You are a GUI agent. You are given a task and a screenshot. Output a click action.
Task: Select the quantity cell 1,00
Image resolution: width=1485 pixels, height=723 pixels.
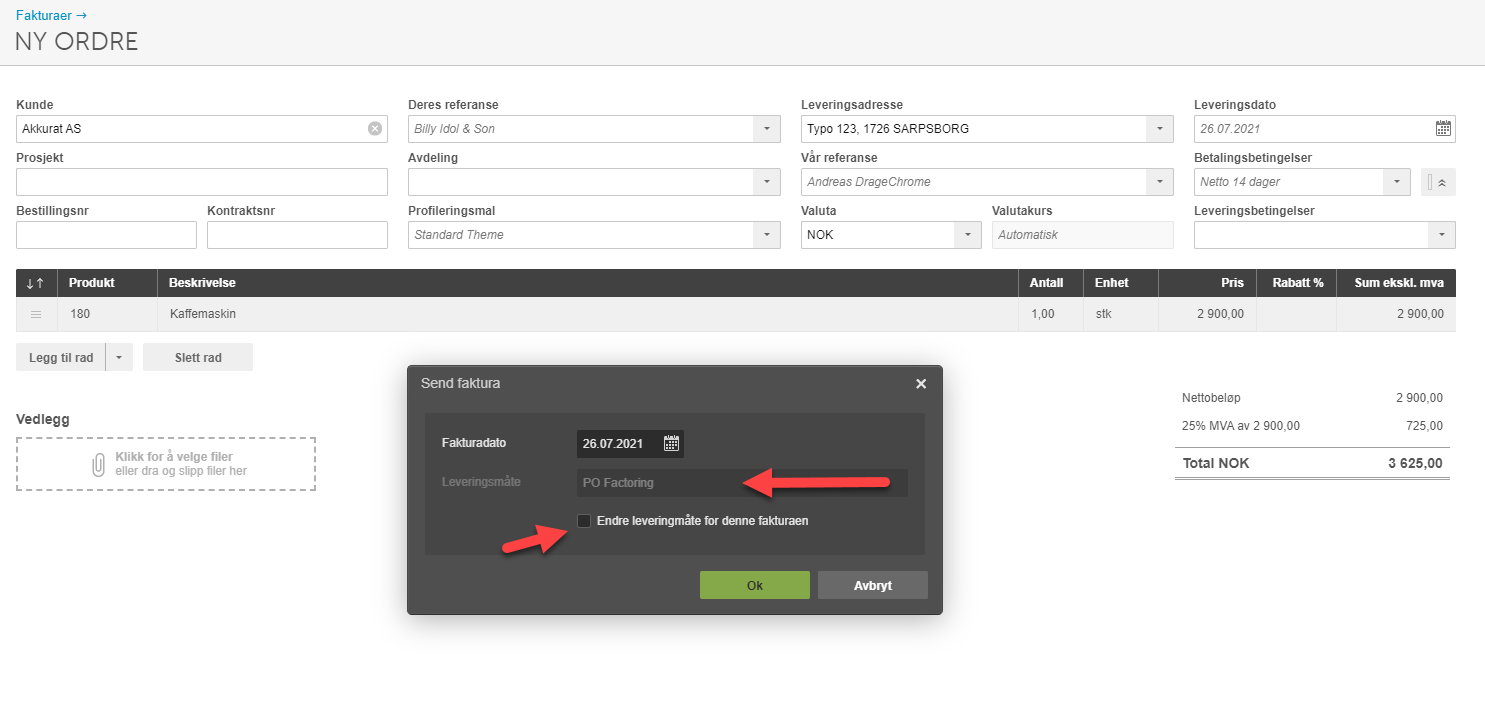(x=1050, y=314)
